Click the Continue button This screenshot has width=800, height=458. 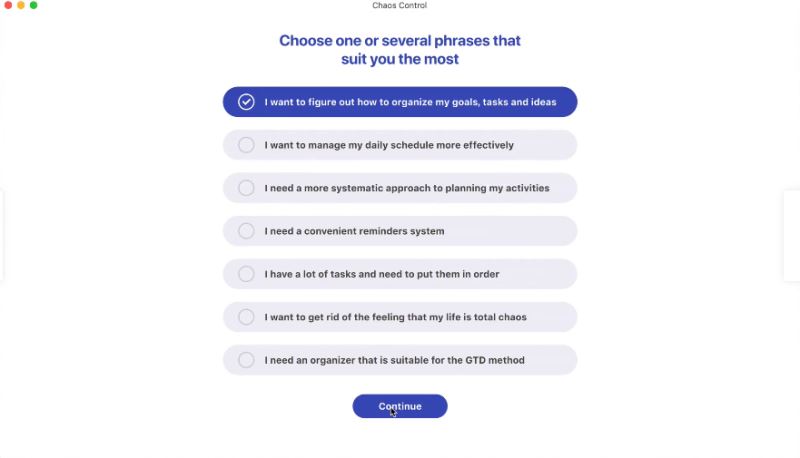point(400,406)
